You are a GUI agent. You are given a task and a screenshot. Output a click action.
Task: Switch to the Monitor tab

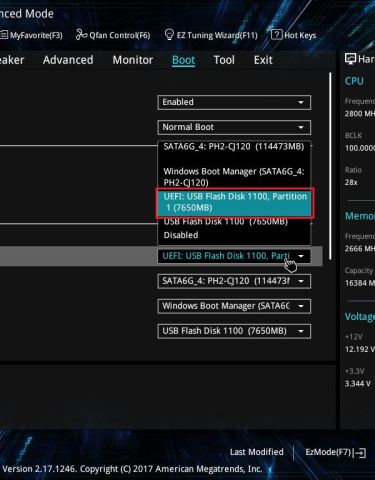point(133,60)
